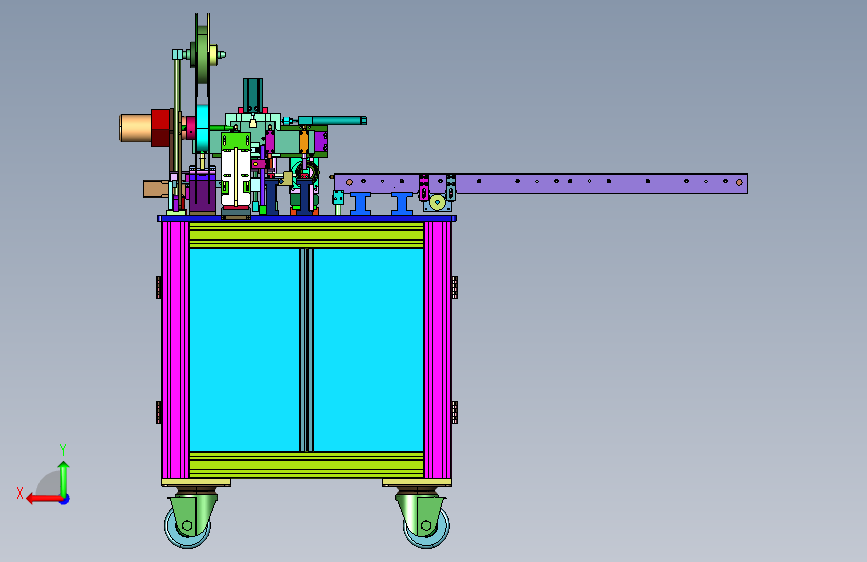Screen dimensions: 867x562
Task: Select the yellow roller beneath the purple rail
Action: (x=437, y=202)
